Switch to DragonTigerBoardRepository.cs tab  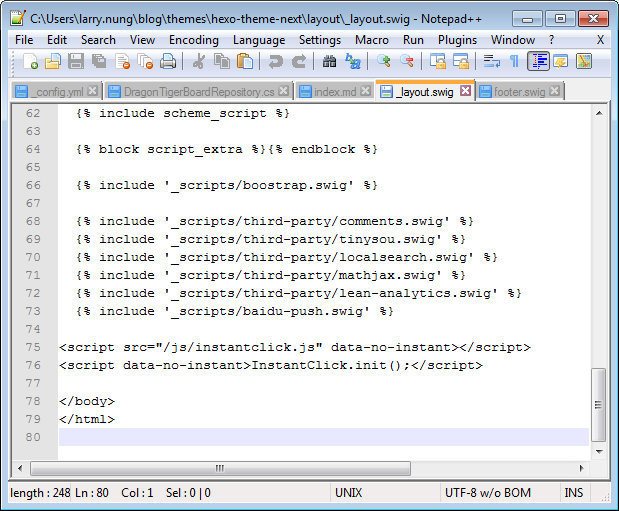pos(199,92)
